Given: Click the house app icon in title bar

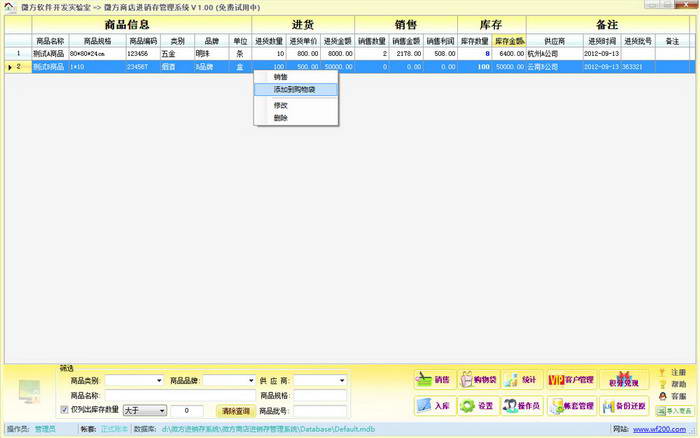Looking at the screenshot, I should pyautogui.click(x=9, y=7).
